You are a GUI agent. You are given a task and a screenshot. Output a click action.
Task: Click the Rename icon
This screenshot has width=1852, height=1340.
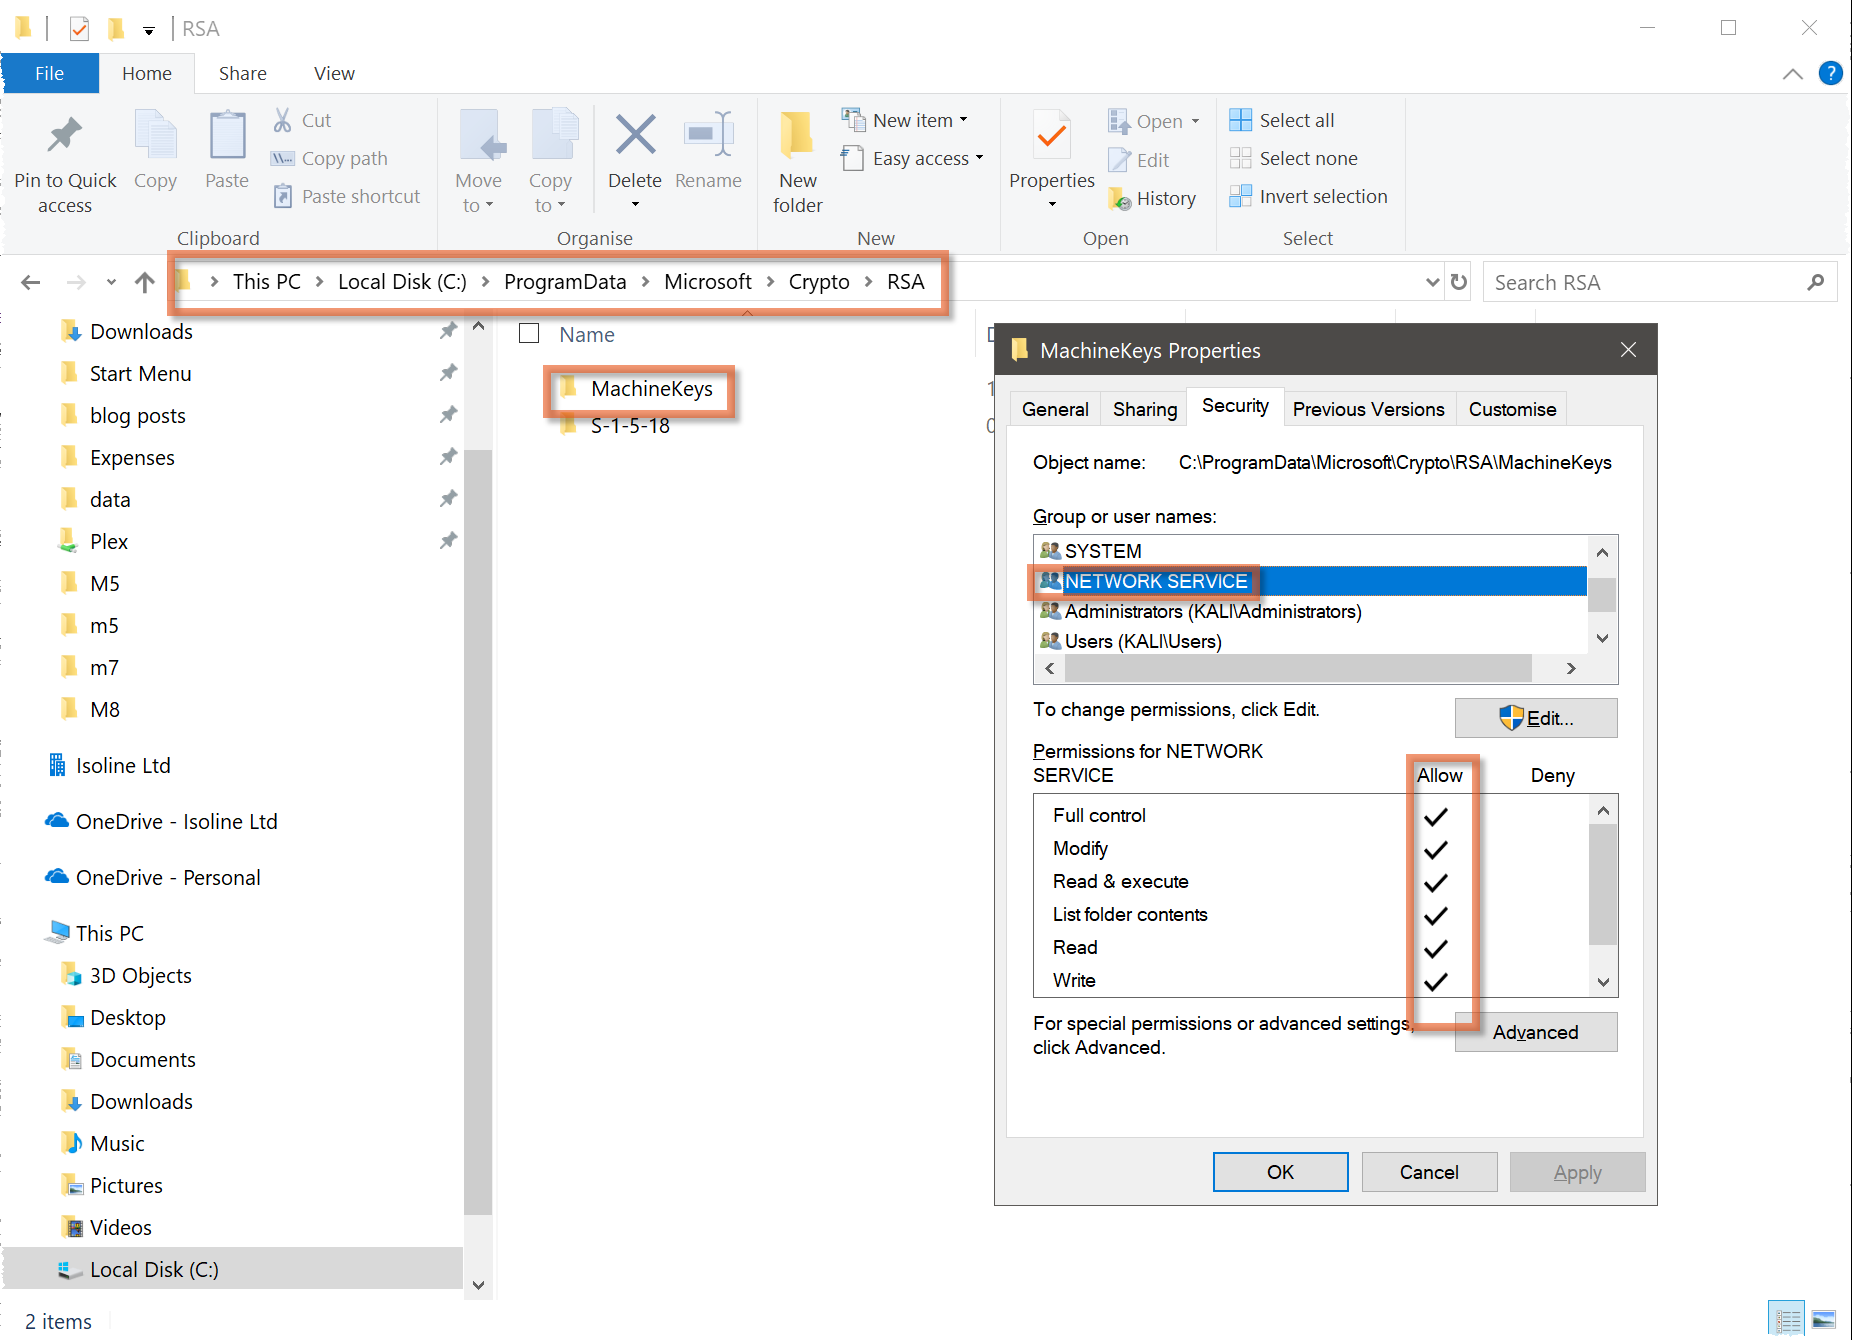(x=708, y=135)
